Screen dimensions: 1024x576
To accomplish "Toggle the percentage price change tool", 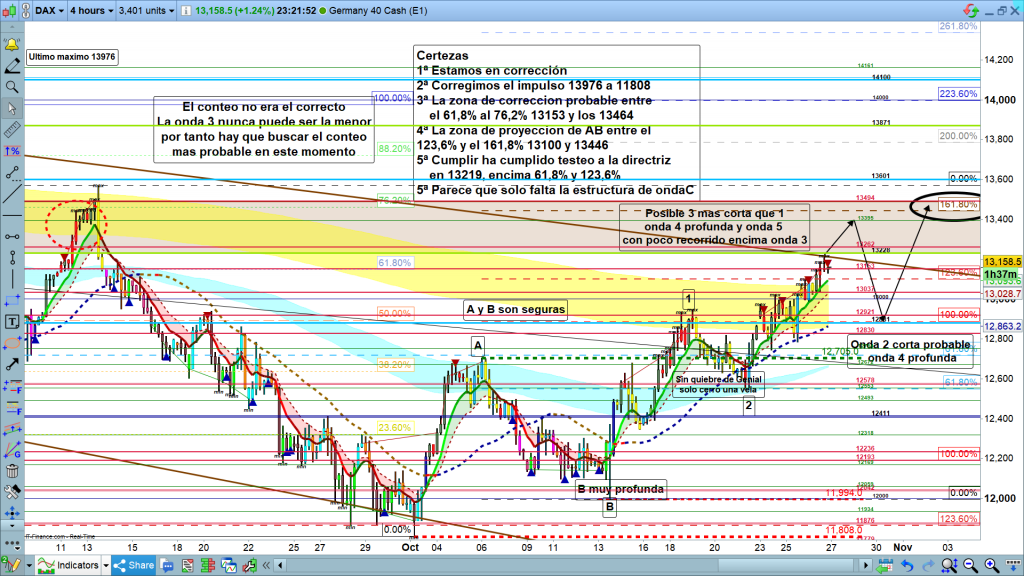I will point(12,150).
